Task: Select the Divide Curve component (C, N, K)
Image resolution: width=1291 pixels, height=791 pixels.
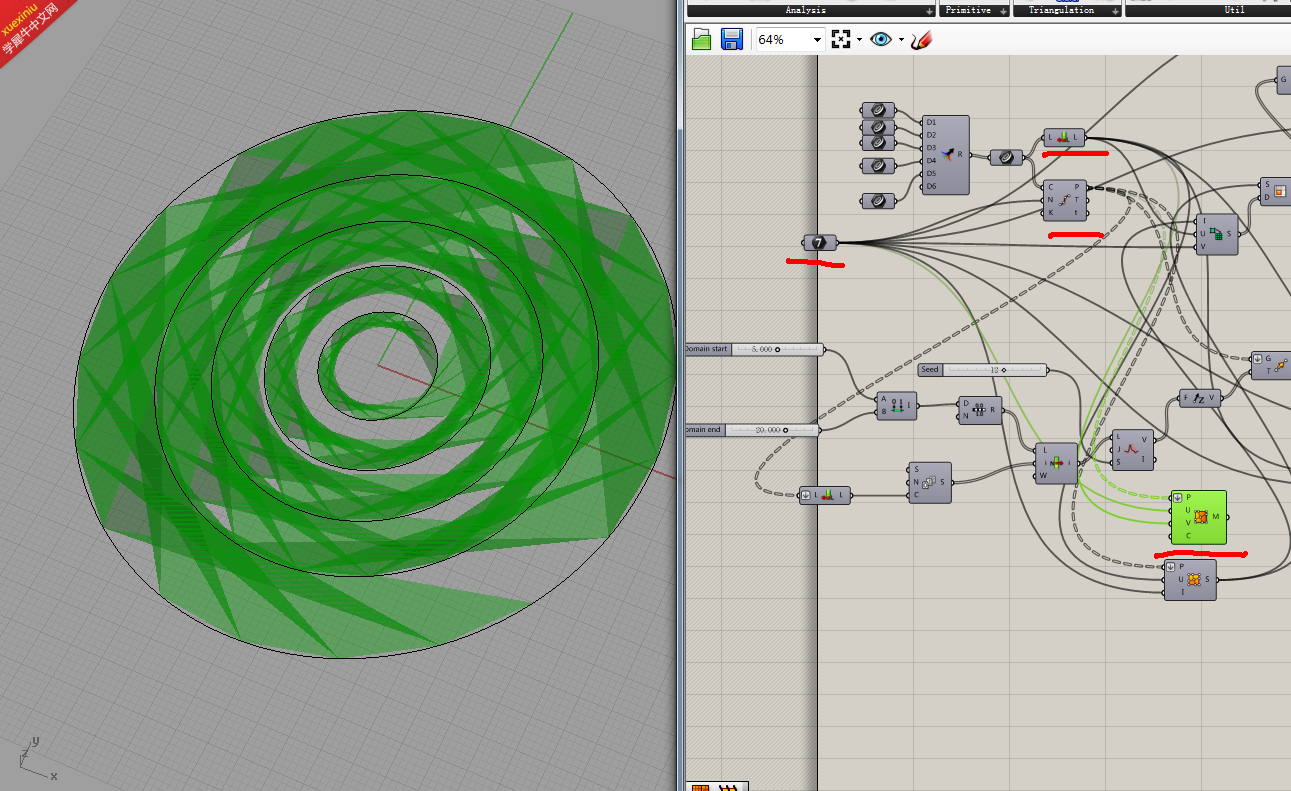Action: coord(1063,200)
